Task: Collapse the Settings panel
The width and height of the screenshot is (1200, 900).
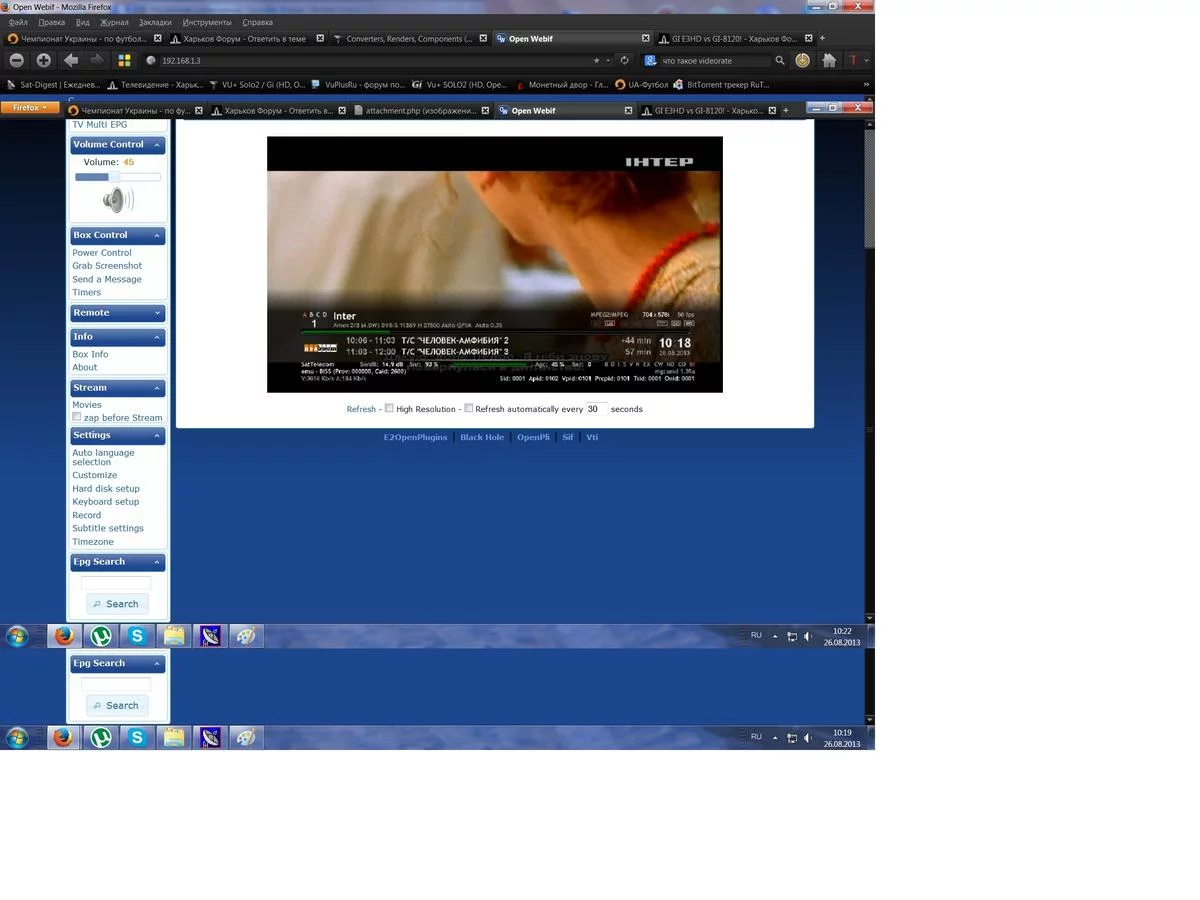Action: (157, 436)
